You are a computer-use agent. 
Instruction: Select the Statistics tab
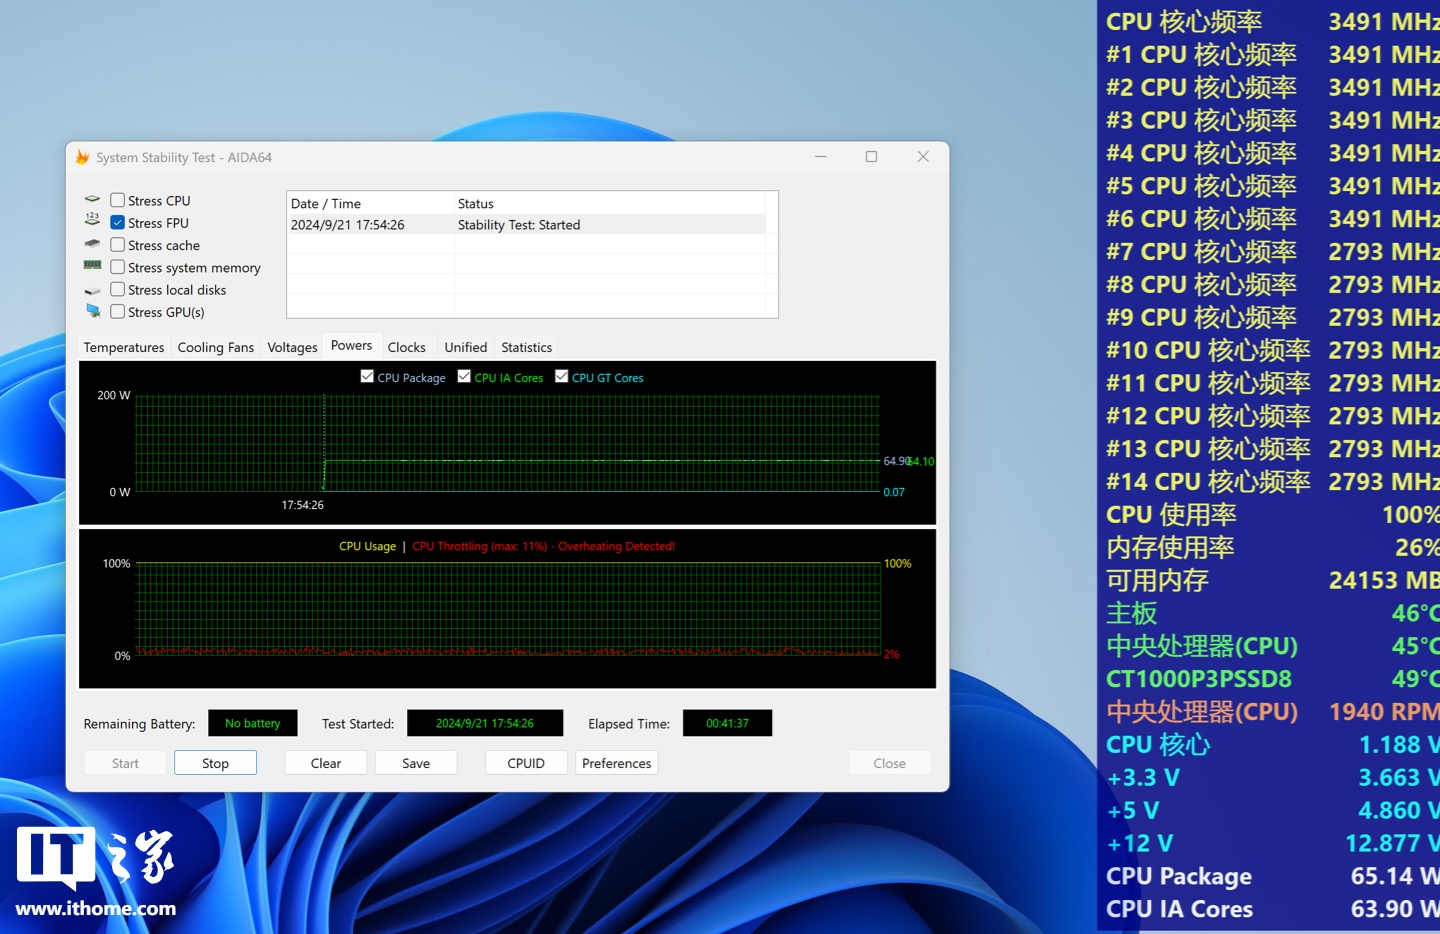click(526, 347)
